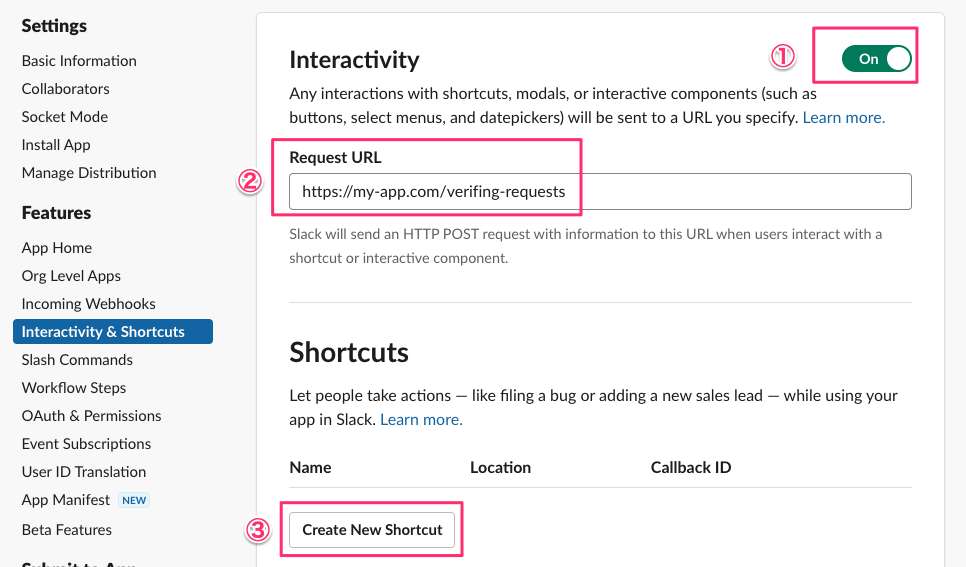
Task: Open OAuth & Permissions
Action: pyautogui.click(x=91, y=416)
